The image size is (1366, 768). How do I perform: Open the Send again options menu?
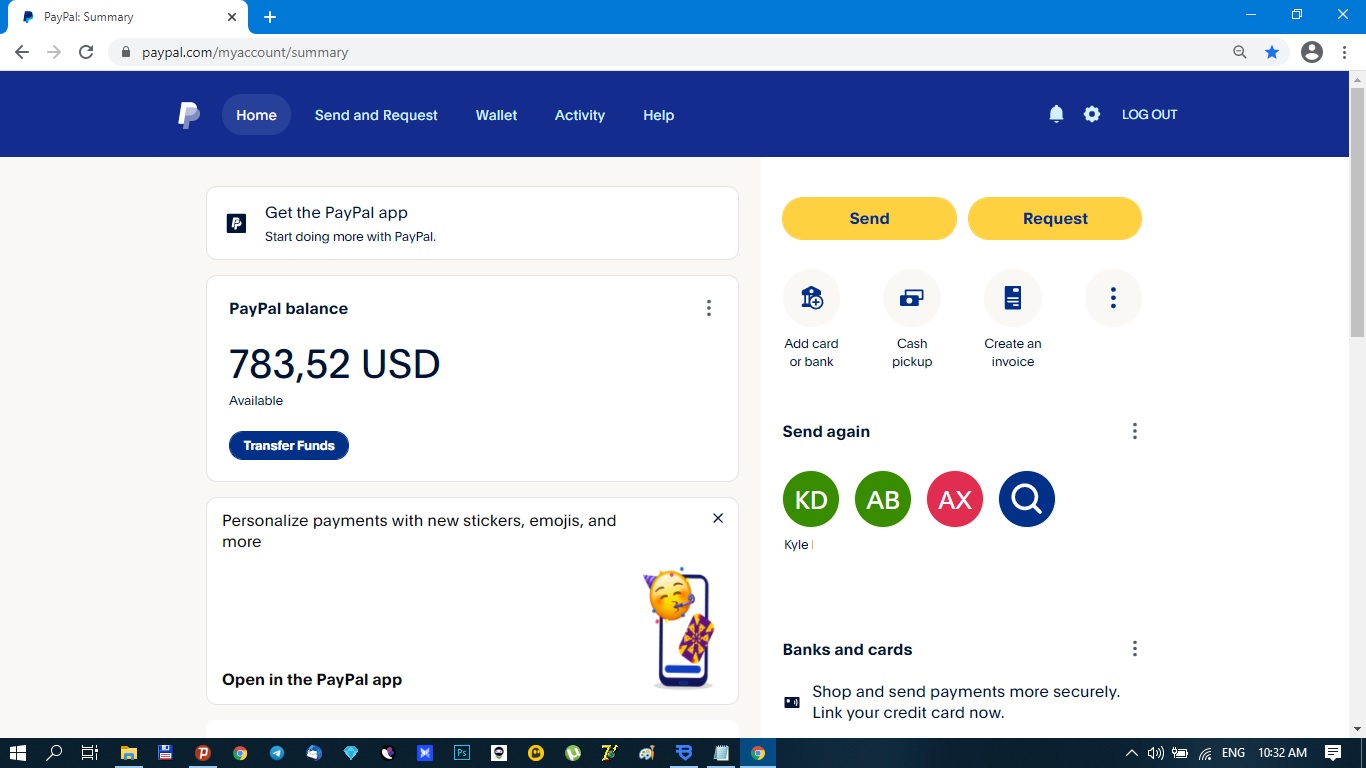[x=1135, y=431]
